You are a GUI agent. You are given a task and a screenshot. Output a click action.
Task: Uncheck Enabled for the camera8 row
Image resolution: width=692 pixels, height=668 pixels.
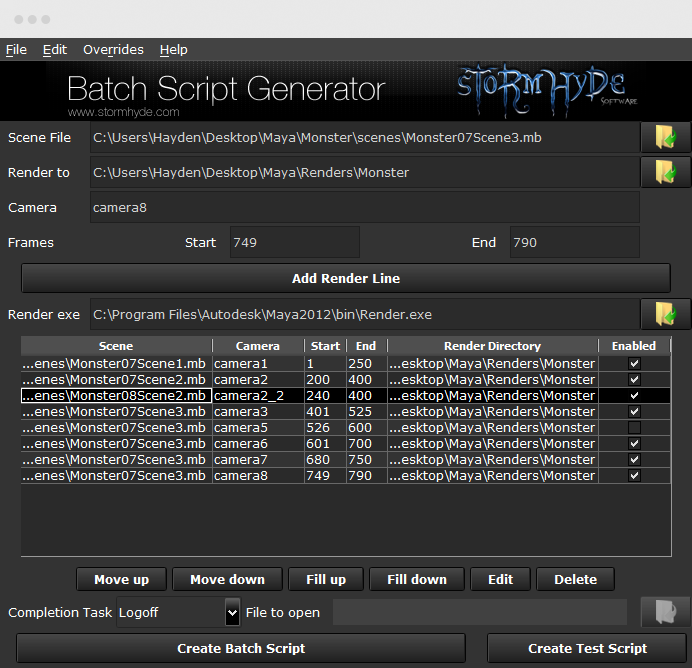click(x=634, y=476)
